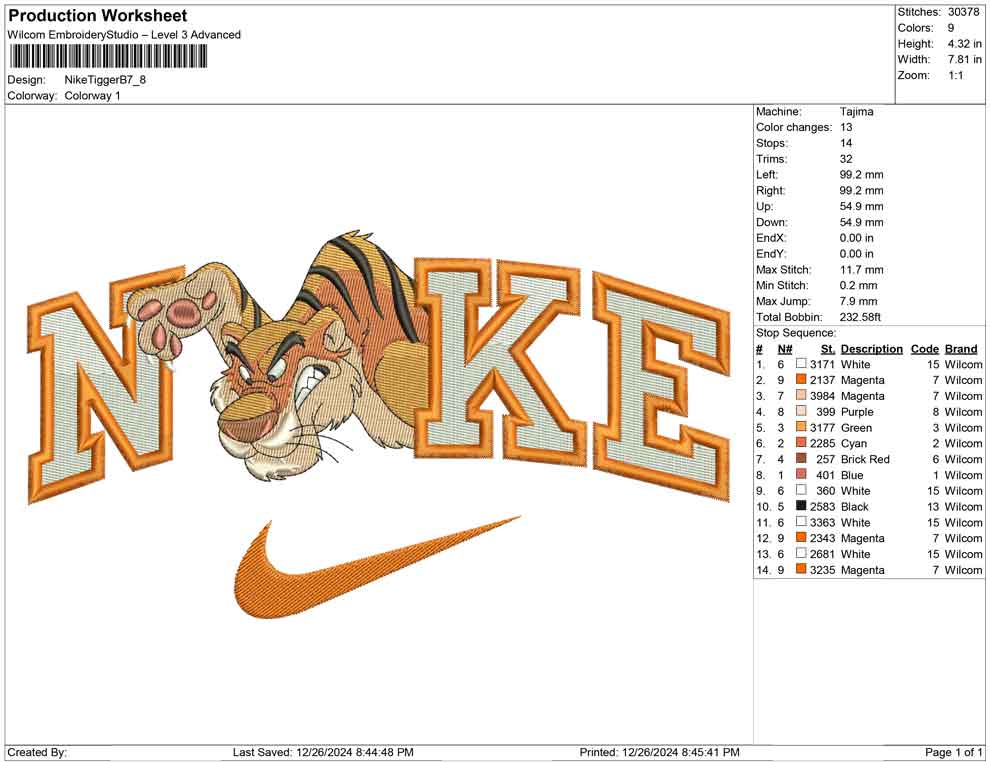
Task: Click 'Brick Red' description in row 7
Action: pyautogui.click(x=865, y=459)
